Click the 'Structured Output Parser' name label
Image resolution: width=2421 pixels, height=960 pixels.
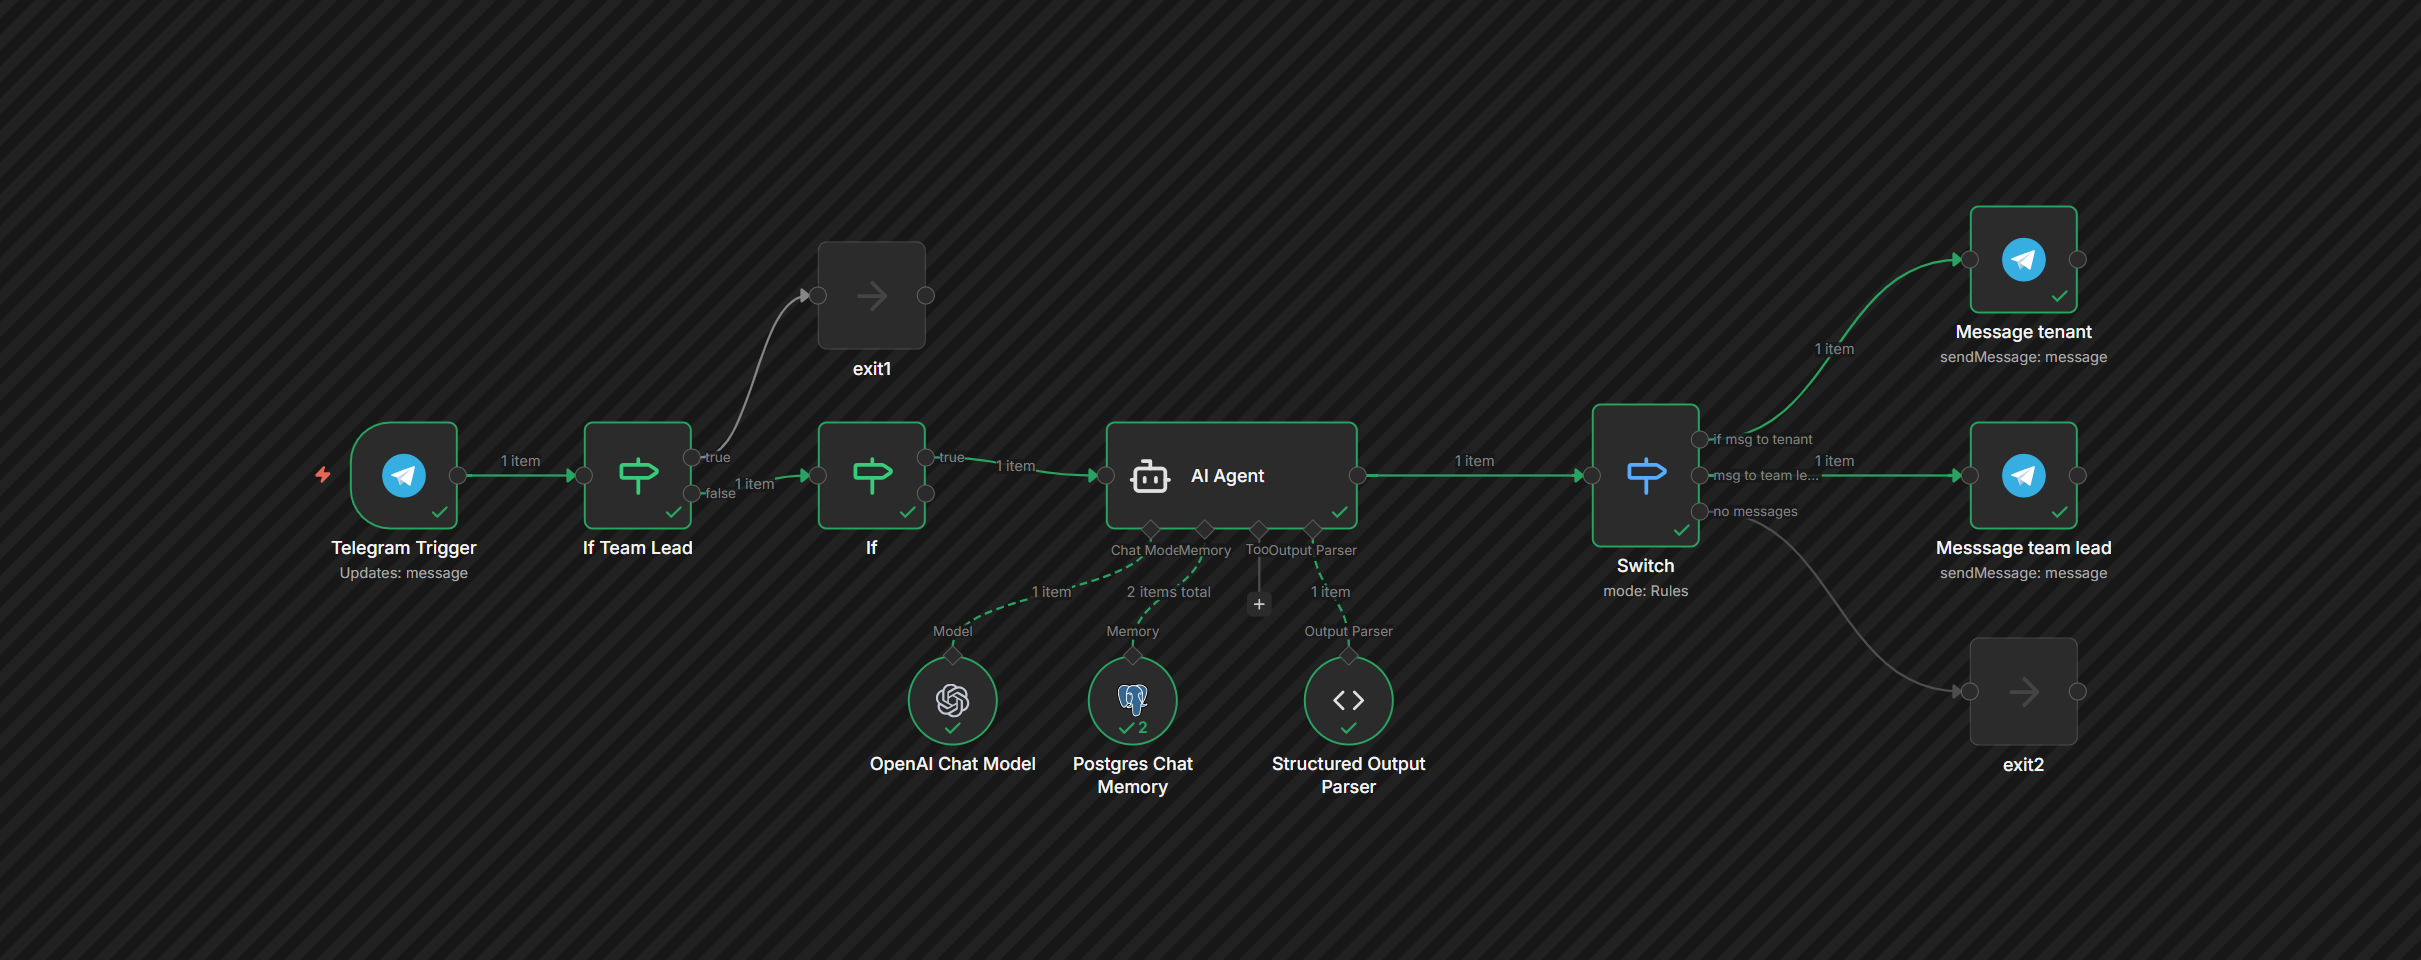pyautogui.click(x=1349, y=775)
